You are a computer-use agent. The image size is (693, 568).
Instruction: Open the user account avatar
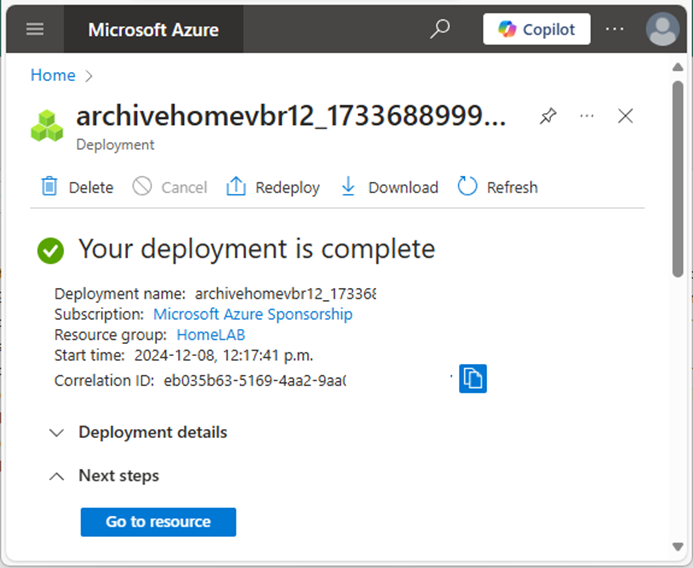(x=662, y=29)
